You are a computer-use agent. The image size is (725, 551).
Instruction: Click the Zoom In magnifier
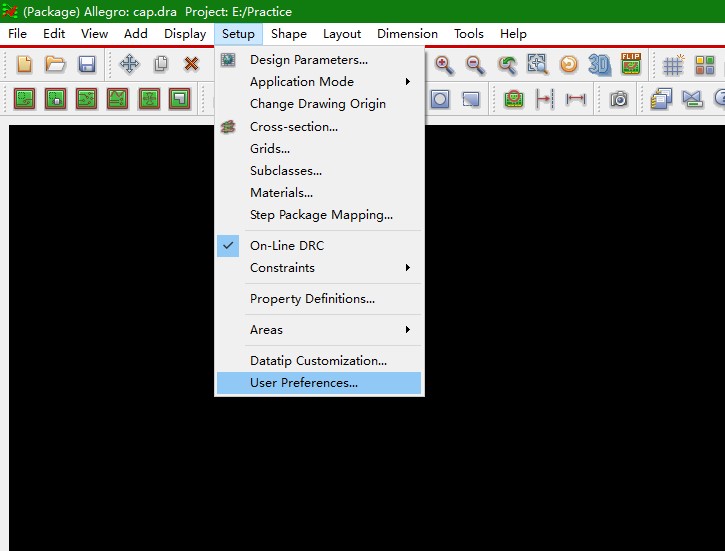coord(444,65)
